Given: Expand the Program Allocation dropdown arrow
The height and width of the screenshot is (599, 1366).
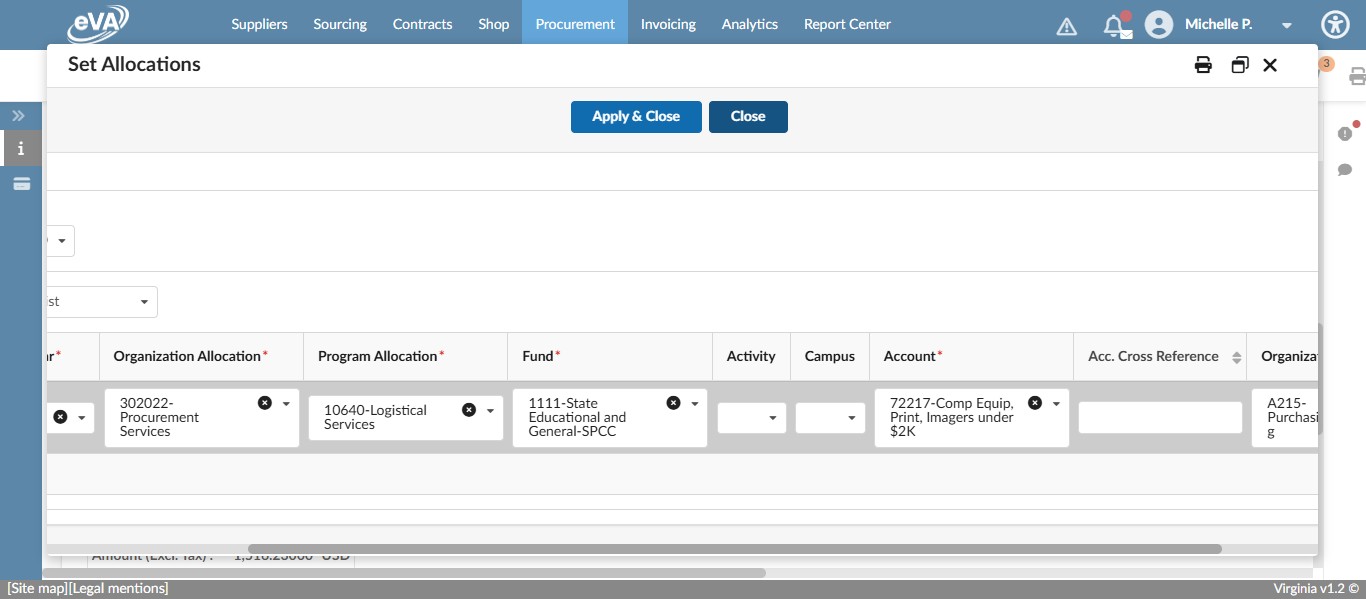Looking at the screenshot, I should [489, 409].
